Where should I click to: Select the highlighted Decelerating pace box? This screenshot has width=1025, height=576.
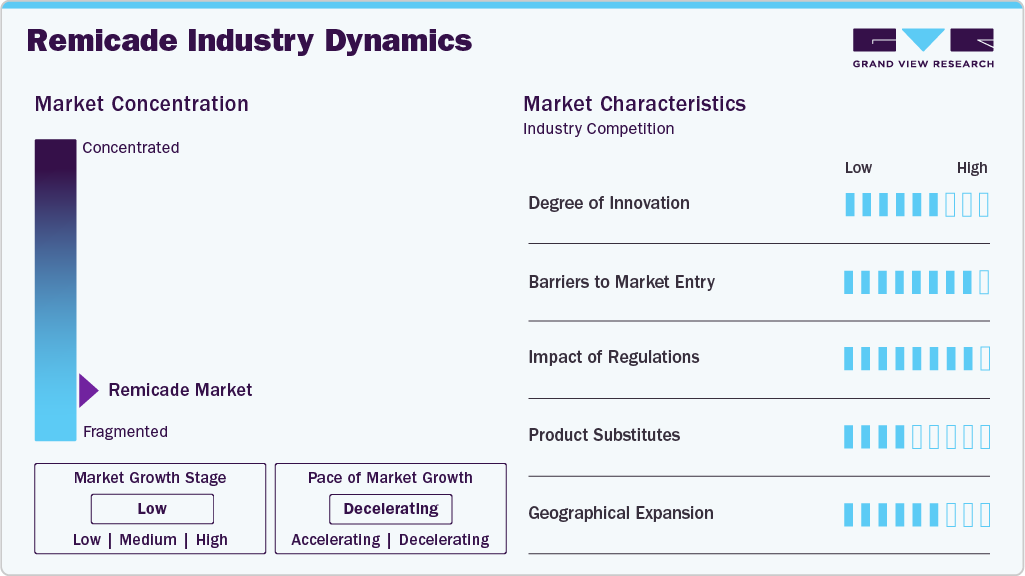(x=390, y=509)
